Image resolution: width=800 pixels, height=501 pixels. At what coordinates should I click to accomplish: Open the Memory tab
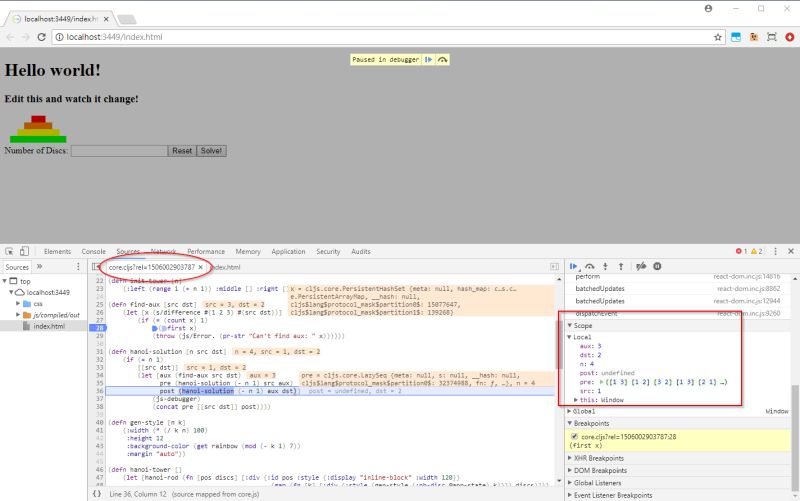coord(248,252)
